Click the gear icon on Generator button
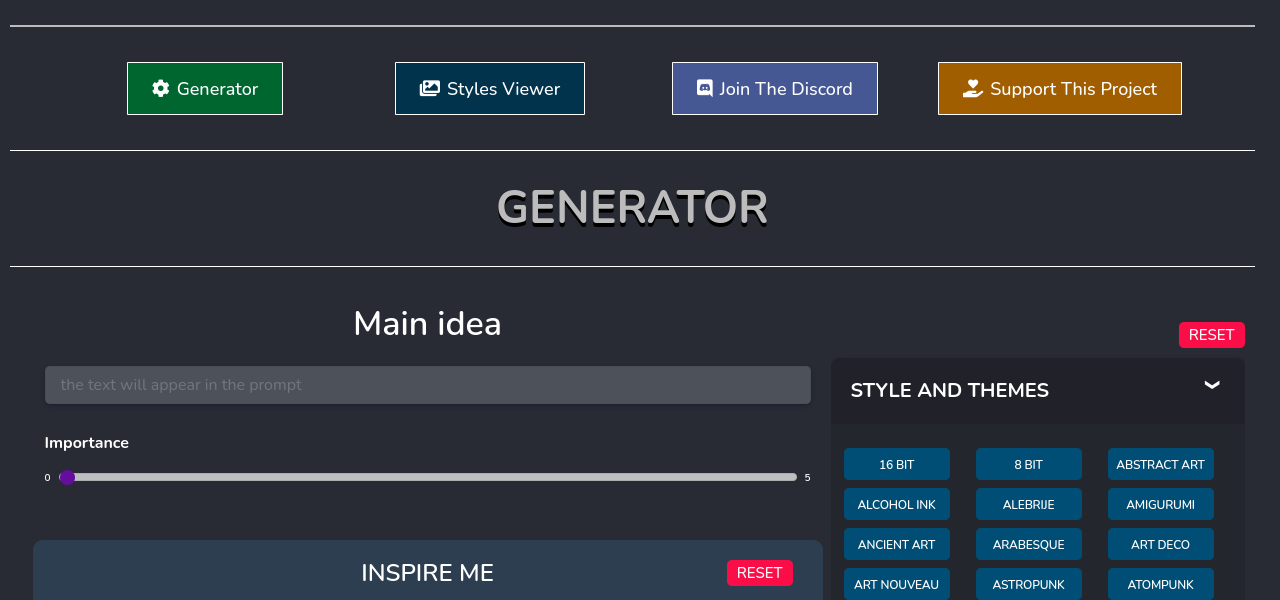Screen dimensions: 1280x600 point(160,89)
